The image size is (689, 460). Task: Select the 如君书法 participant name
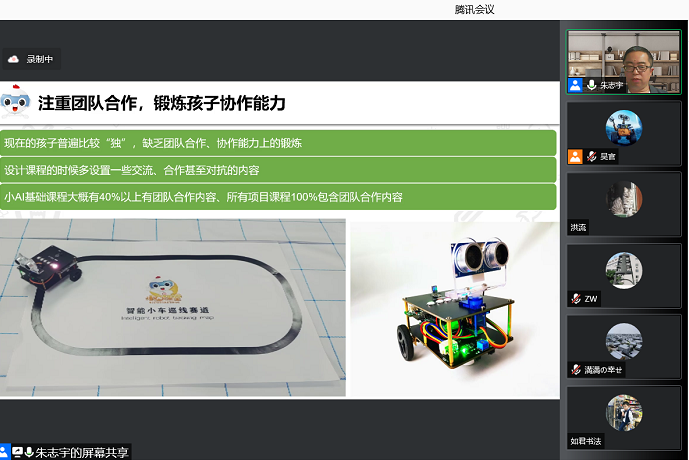coord(586,441)
